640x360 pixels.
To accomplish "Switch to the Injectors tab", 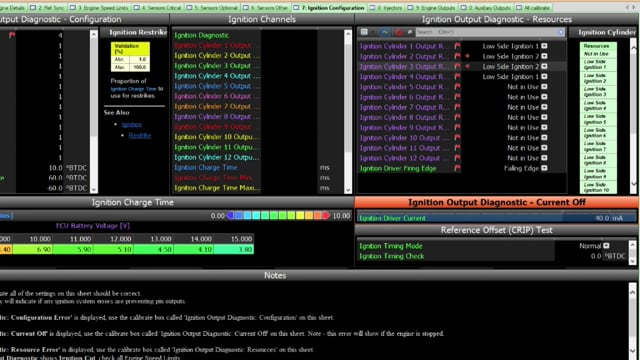I will [387, 8].
